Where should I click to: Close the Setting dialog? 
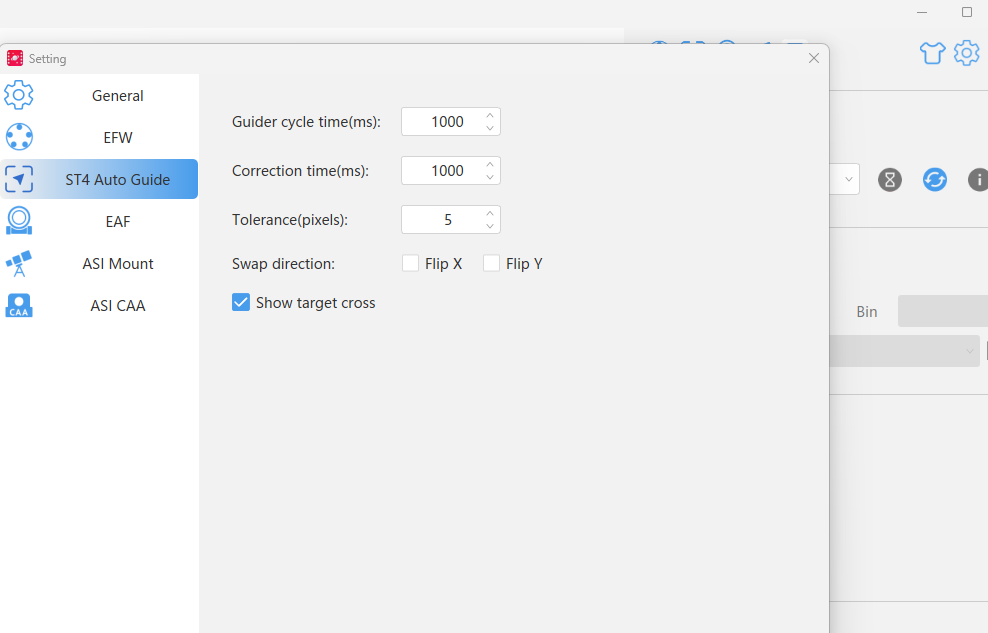813,59
